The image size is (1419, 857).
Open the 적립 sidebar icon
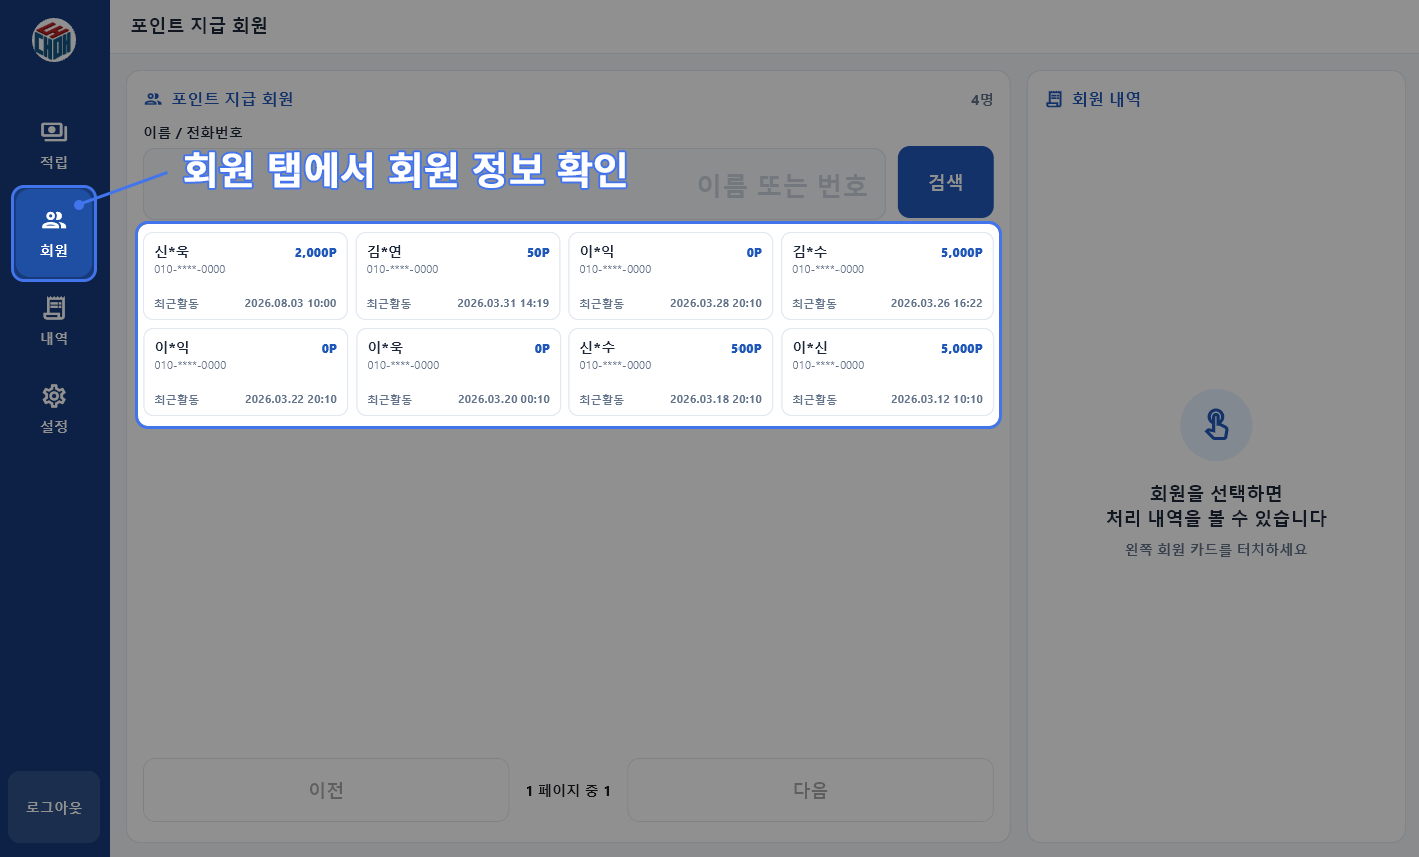54,132
